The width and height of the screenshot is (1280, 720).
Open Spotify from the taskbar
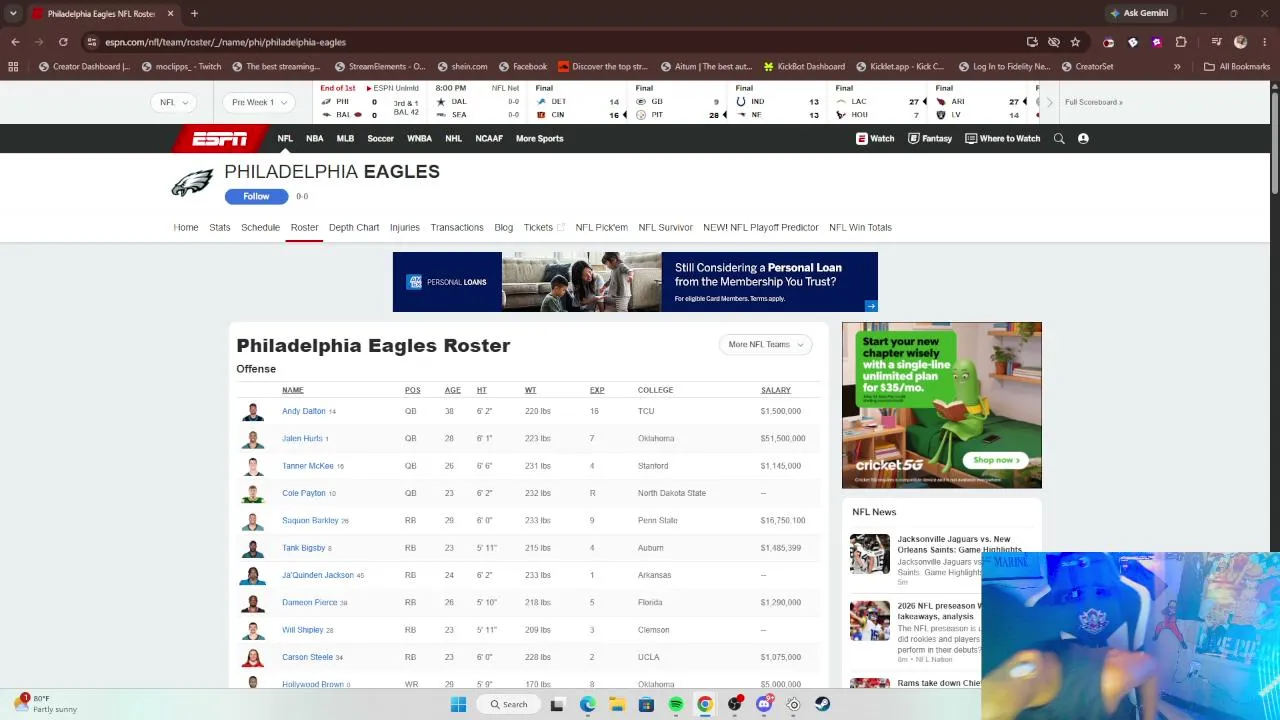coord(676,704)
